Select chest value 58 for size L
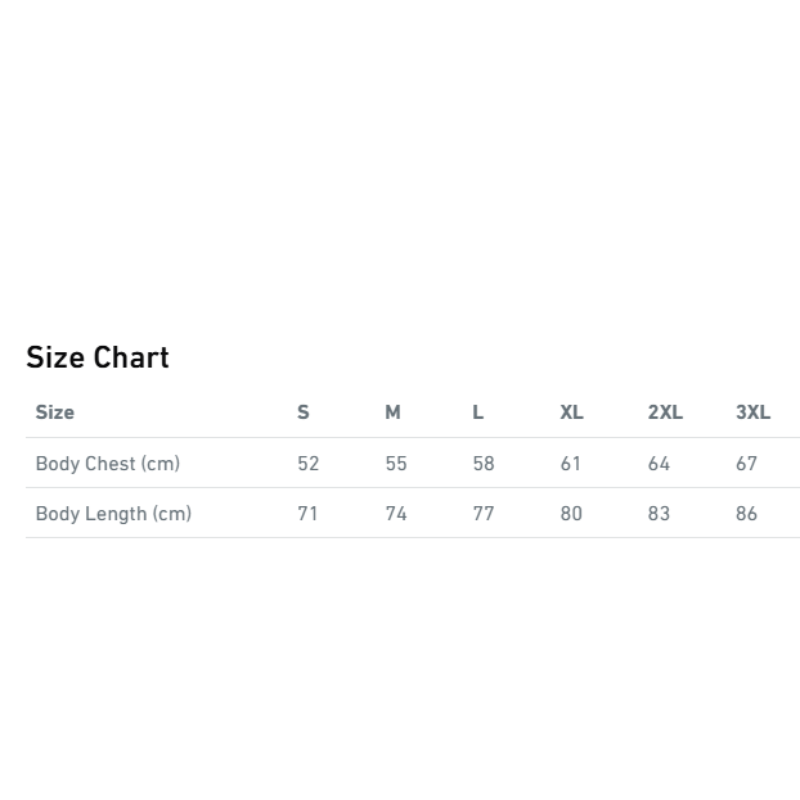 pos(483,464)
